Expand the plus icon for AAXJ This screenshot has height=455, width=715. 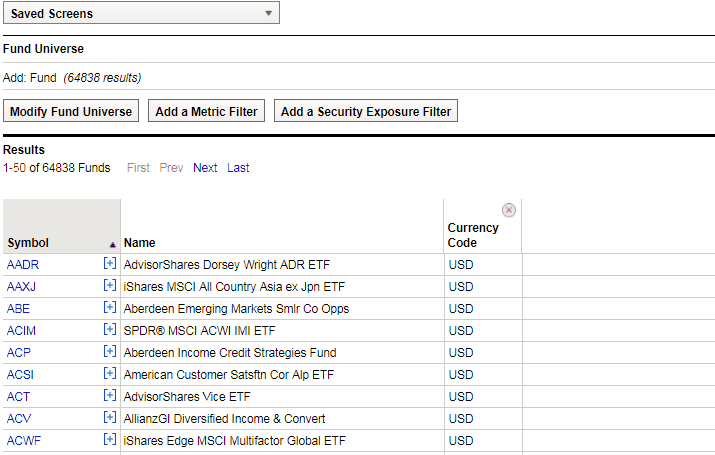pos(109,285)
